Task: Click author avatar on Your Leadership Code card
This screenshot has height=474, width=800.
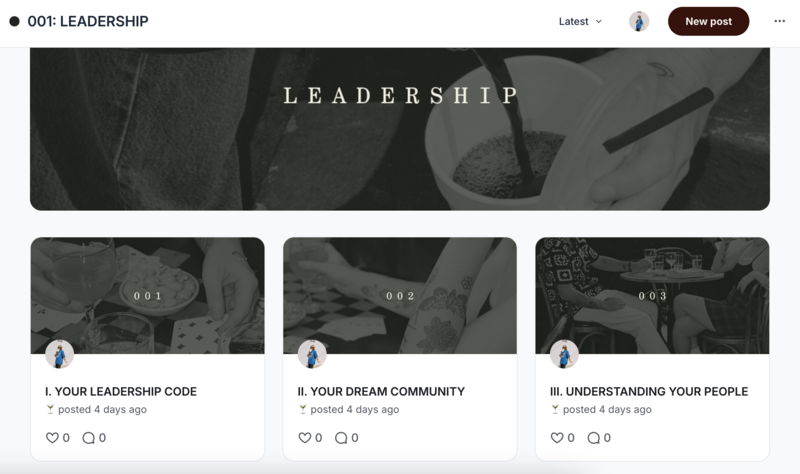Action: (x=60, y=354)
